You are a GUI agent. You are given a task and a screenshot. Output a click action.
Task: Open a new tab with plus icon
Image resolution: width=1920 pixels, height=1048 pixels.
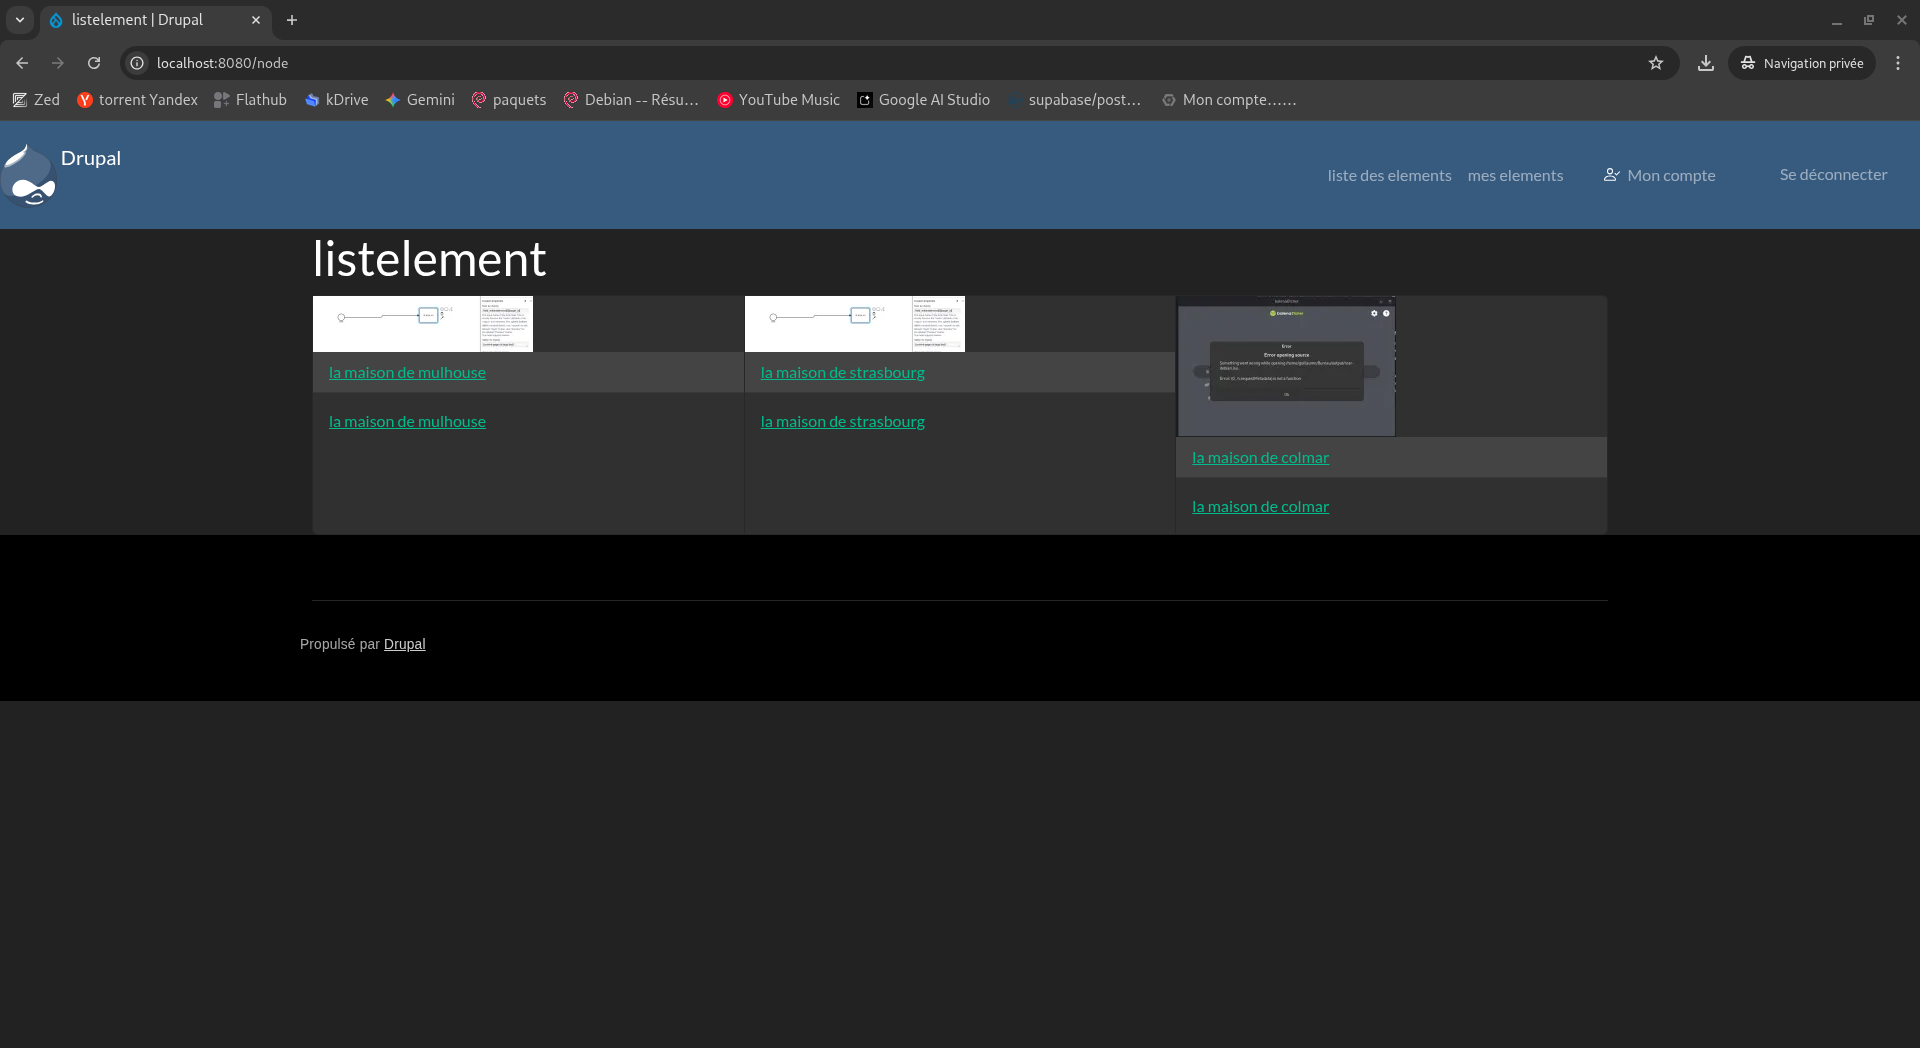point(292,20)
